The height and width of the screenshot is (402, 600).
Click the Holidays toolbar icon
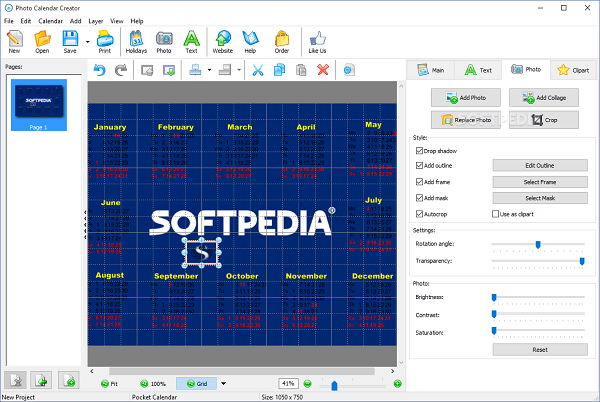[x=136, y=41]
